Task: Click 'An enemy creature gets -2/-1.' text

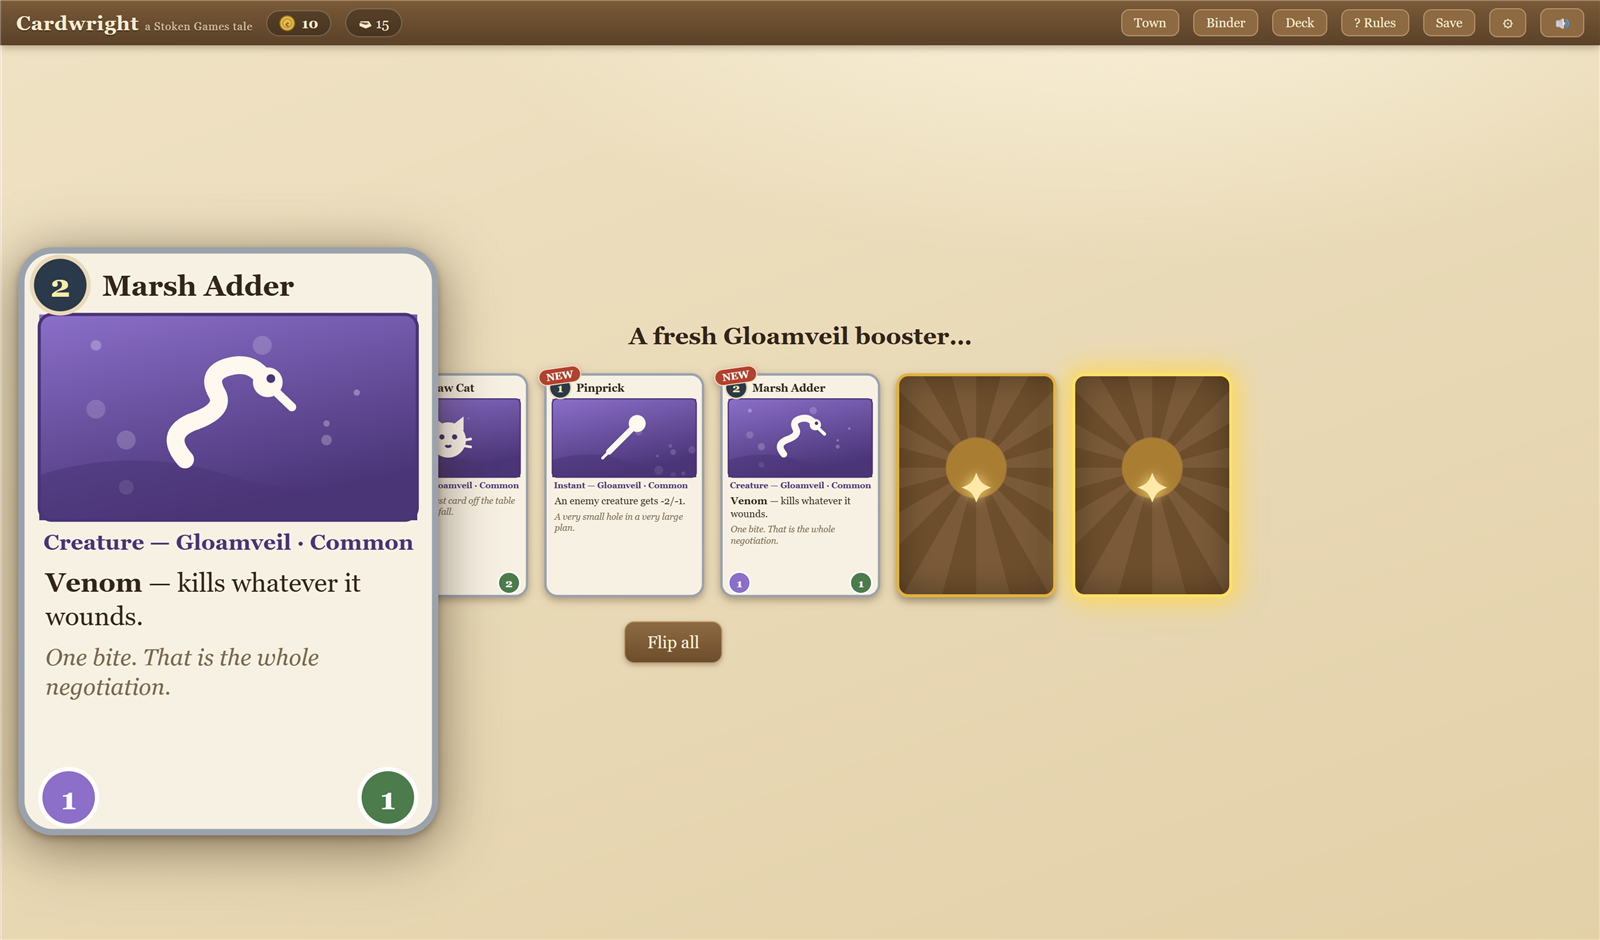Action: [x=620, y=501]
